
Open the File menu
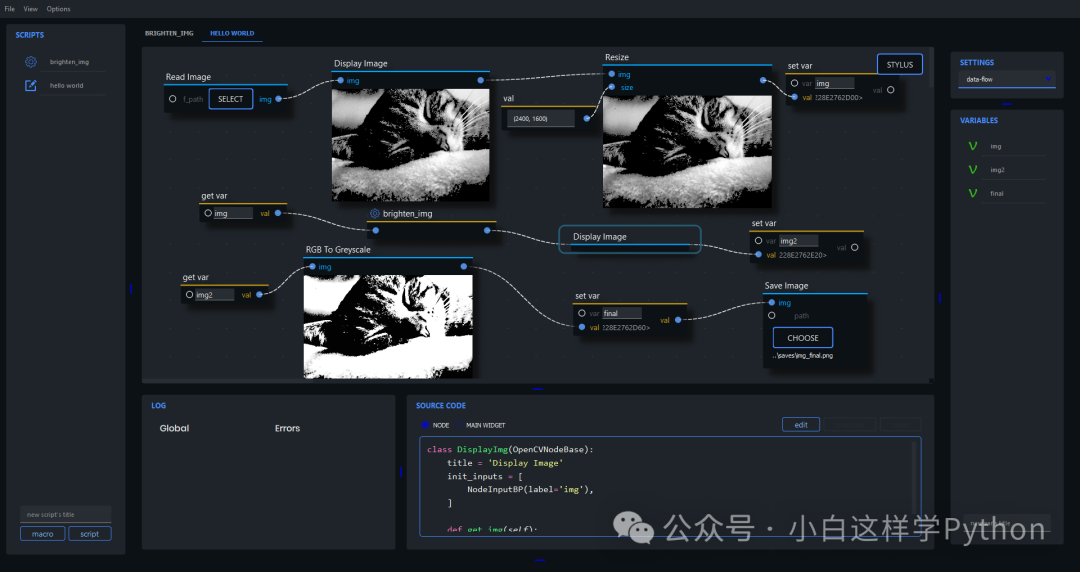[10, 9]
